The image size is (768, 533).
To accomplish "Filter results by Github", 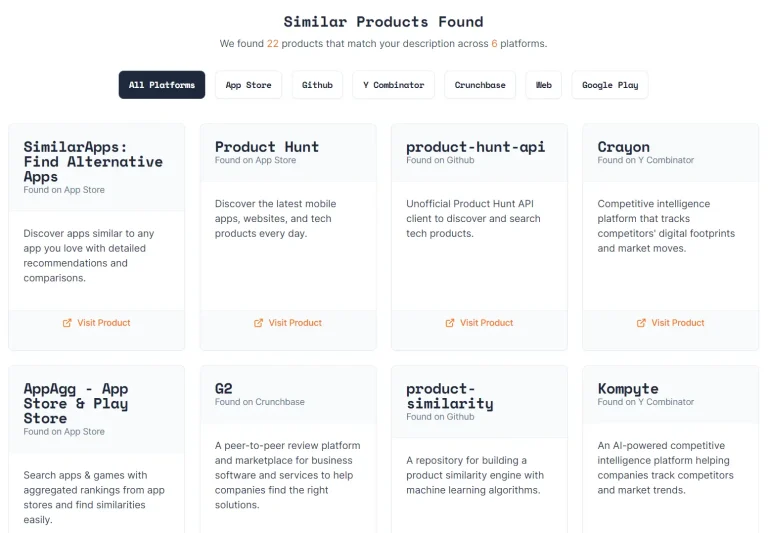I will click(317, 85).
